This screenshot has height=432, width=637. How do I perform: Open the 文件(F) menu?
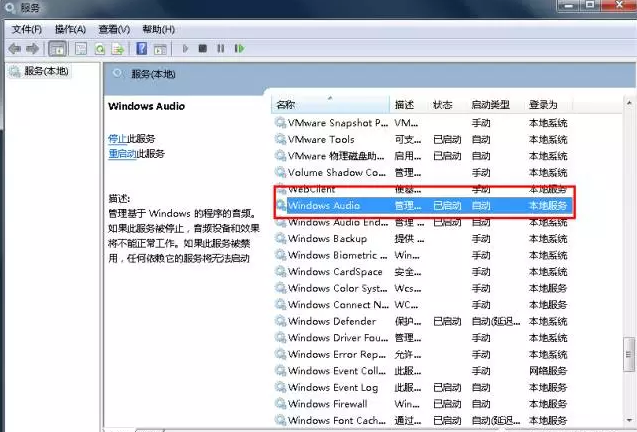pos(27,29)
